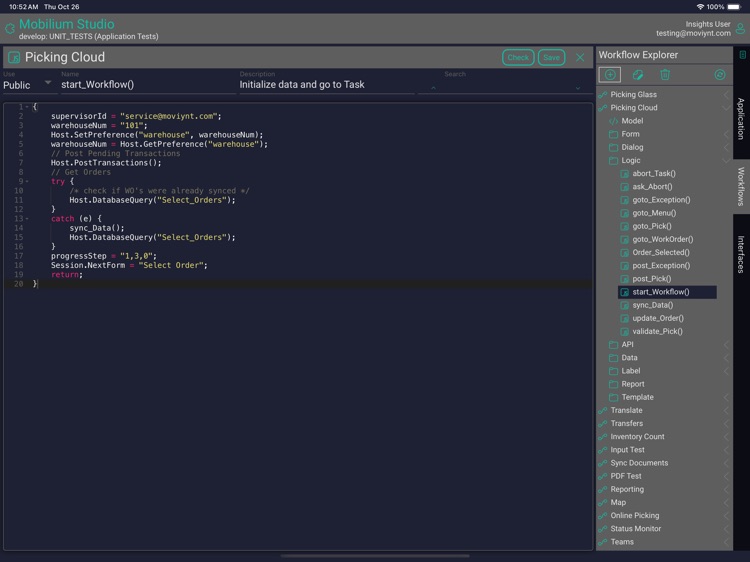This screenshot has width=750, height=562.
Task: Click the Picking Cloud script icon in editor header
Action: coord(14,57)
